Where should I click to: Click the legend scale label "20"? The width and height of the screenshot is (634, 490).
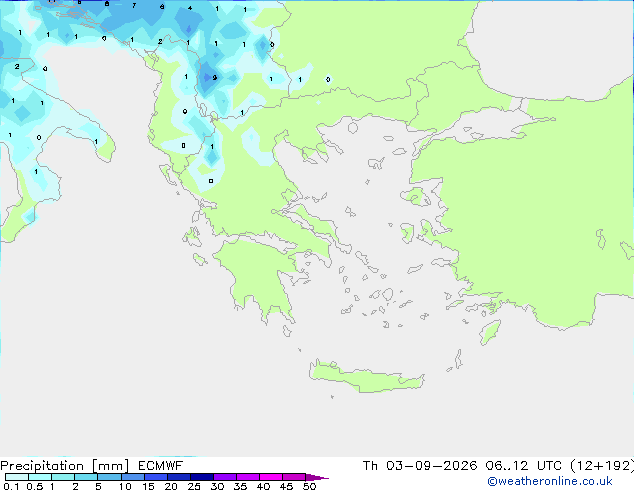pyautogui.click(x=171, y=486)
